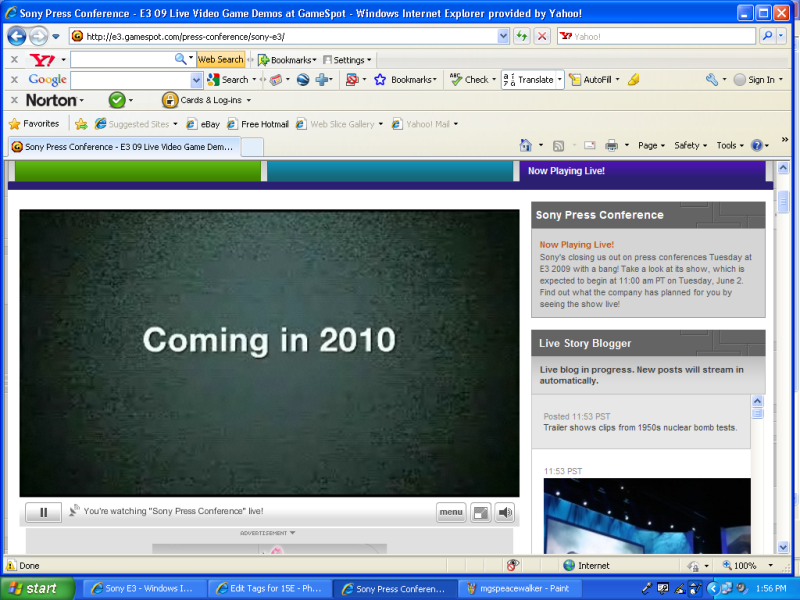
Task: Switch to mgspeacewalker Paint in taskbar
Action: click(516, 588)
